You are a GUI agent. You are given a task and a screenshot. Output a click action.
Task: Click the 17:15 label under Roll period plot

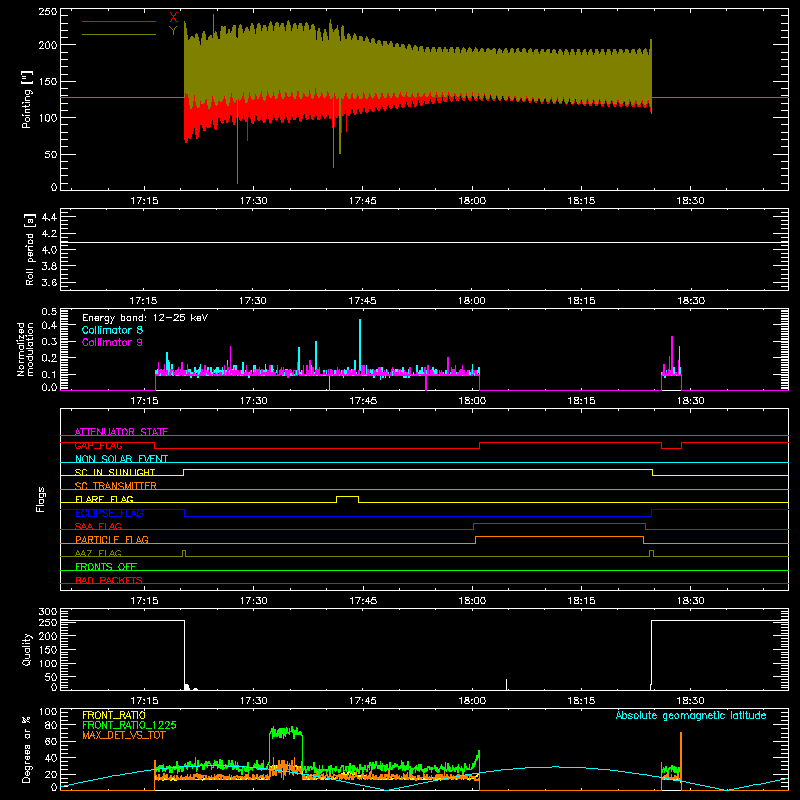(x=144, y=301)
